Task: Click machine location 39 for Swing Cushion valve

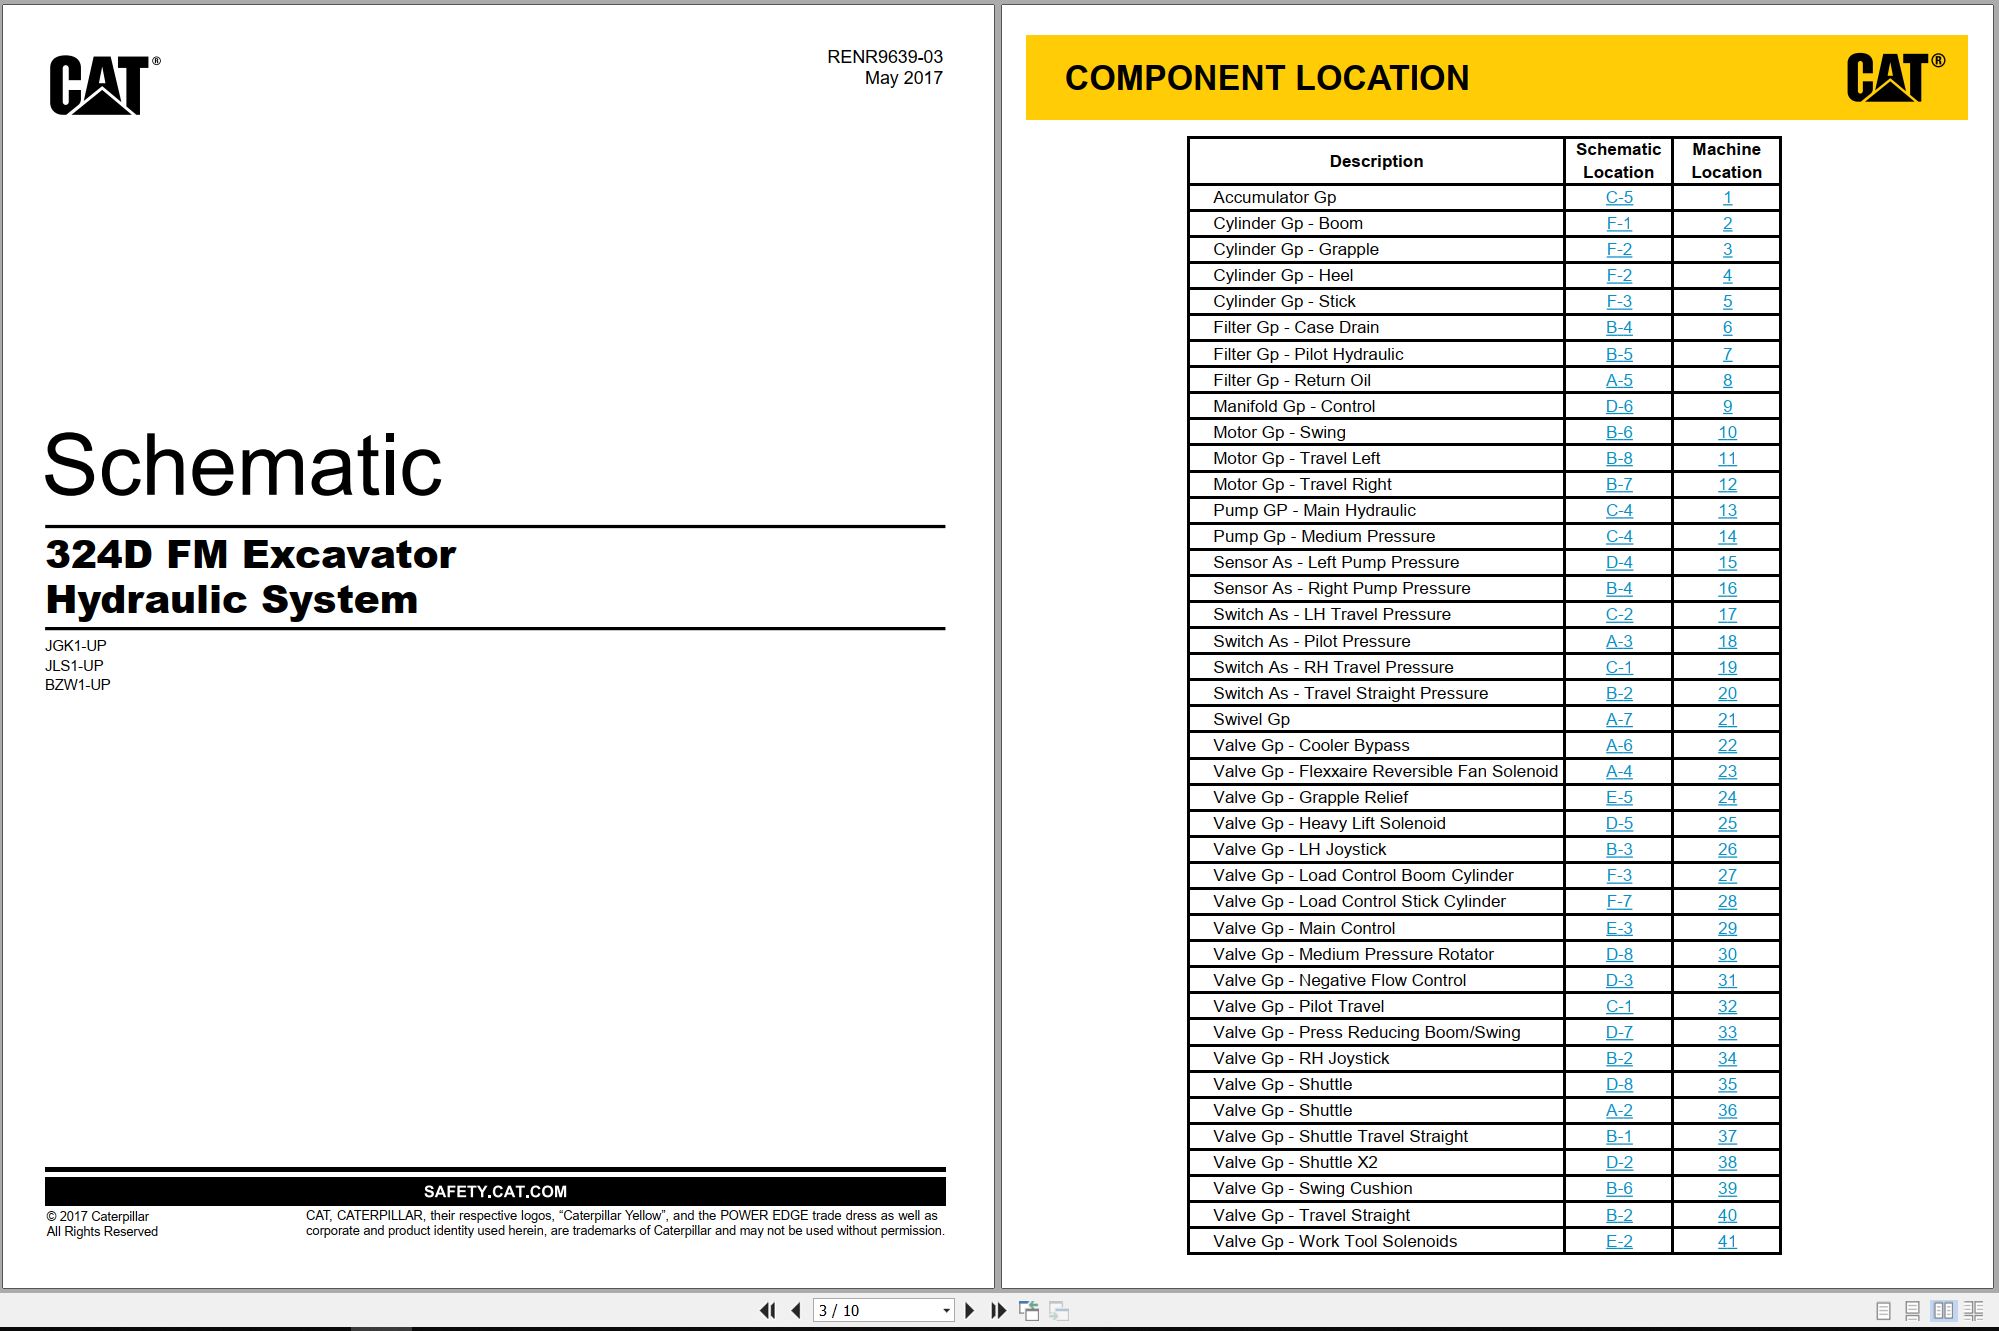Action: [x=1727, y=1188]
